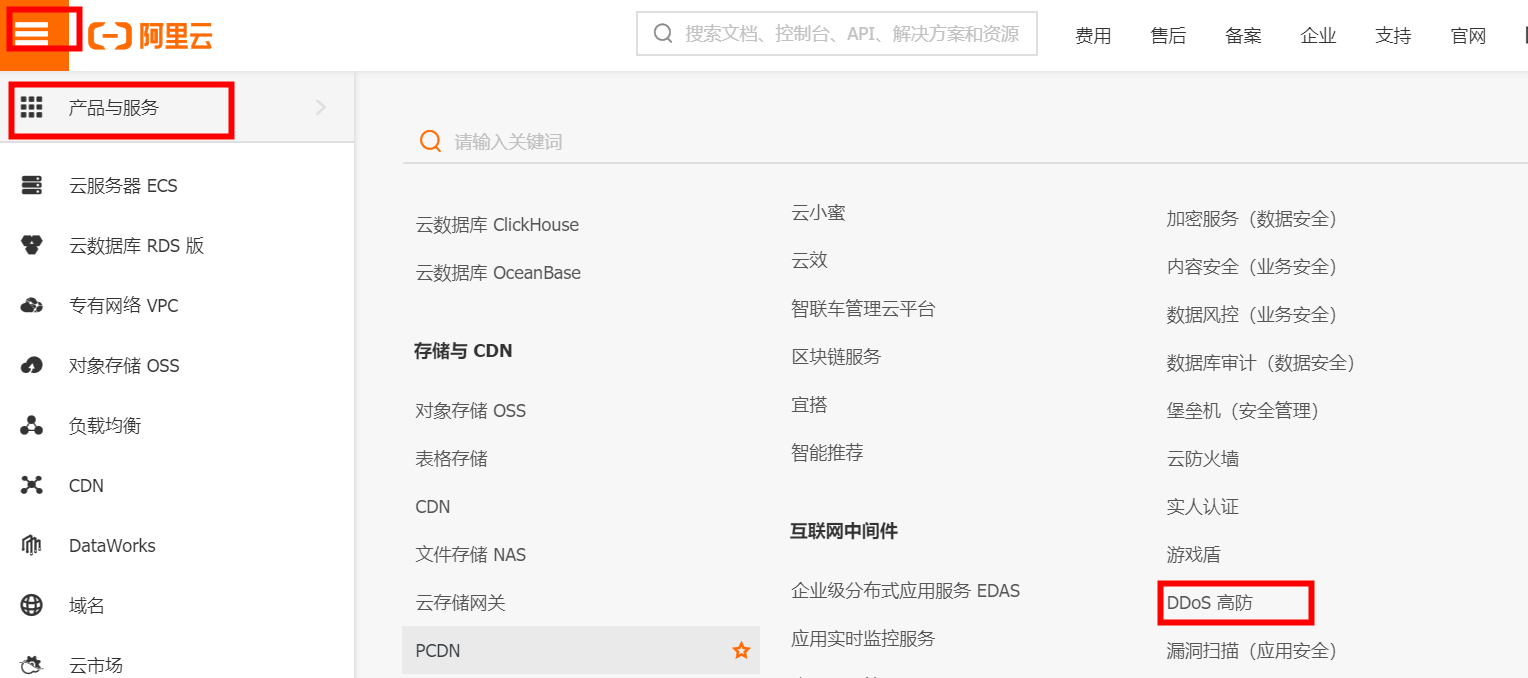Open DataWorks in the sidebar
This screenshot has width=1528, height=678.
click(112, 546)
